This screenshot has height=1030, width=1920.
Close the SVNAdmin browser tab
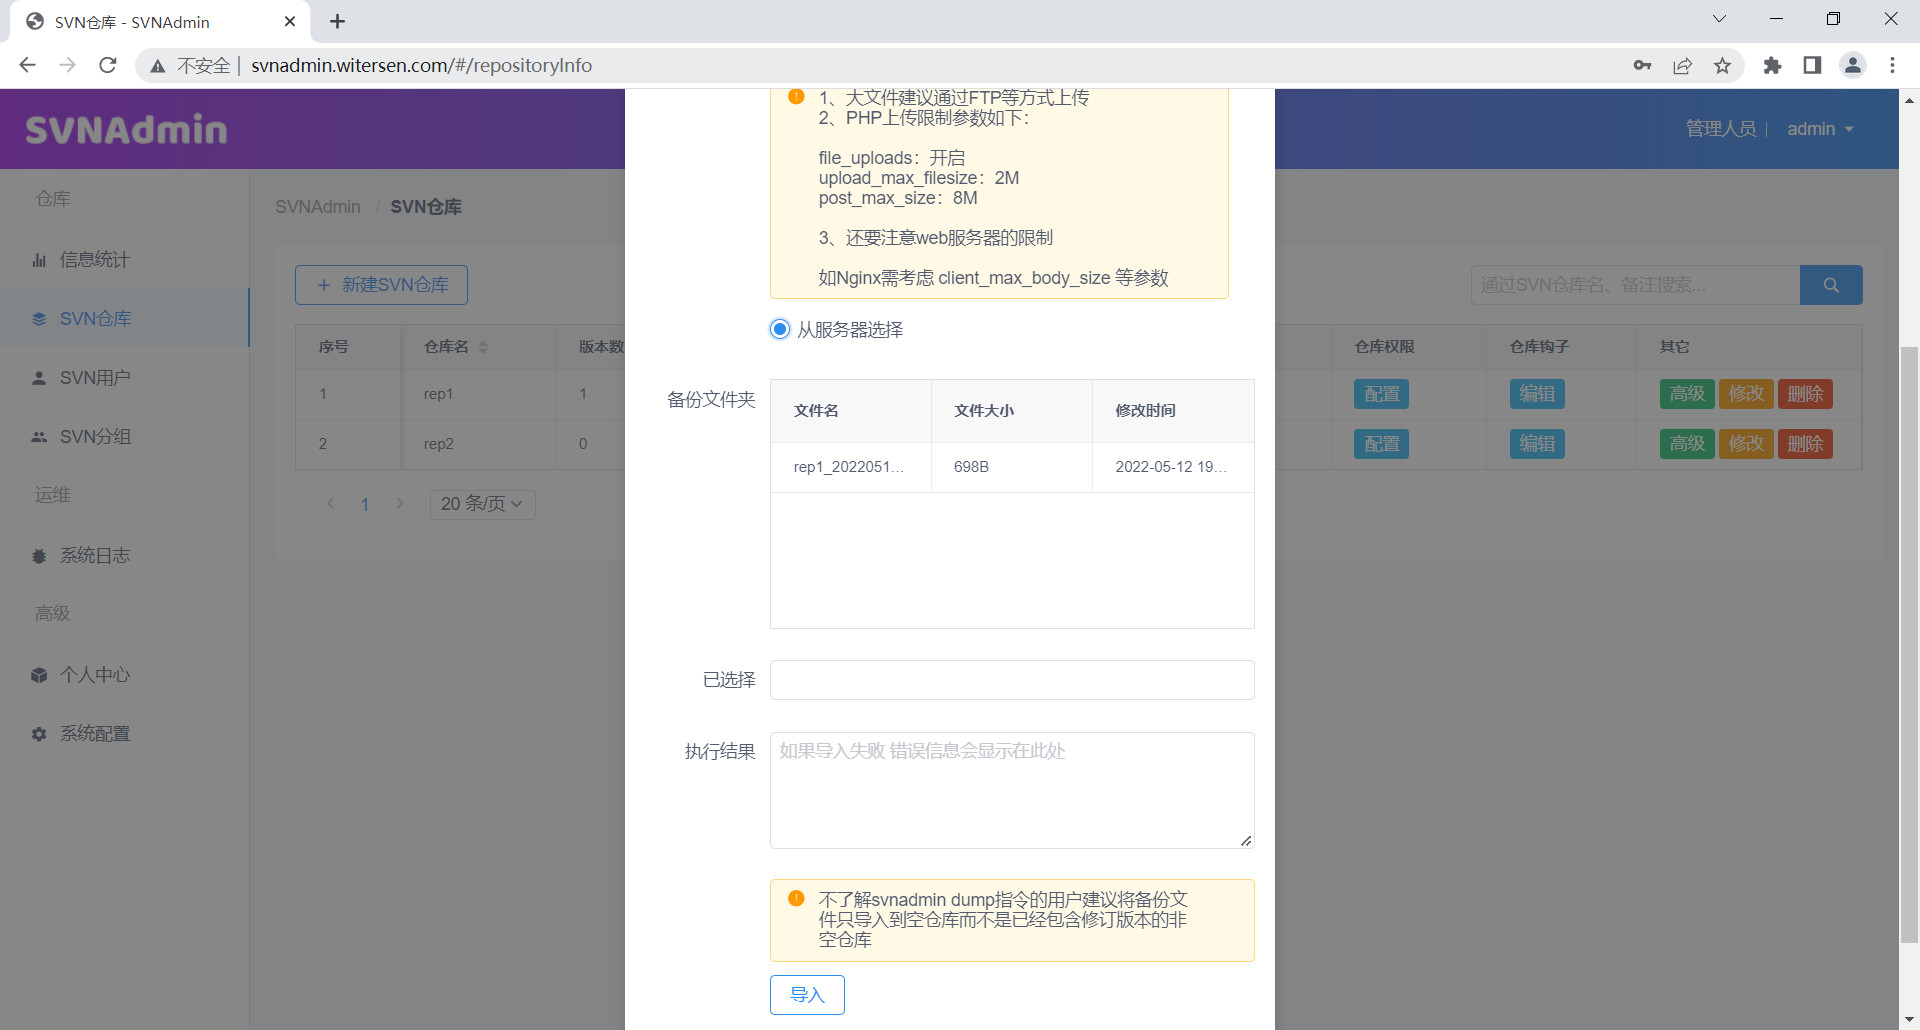point(290,21)
